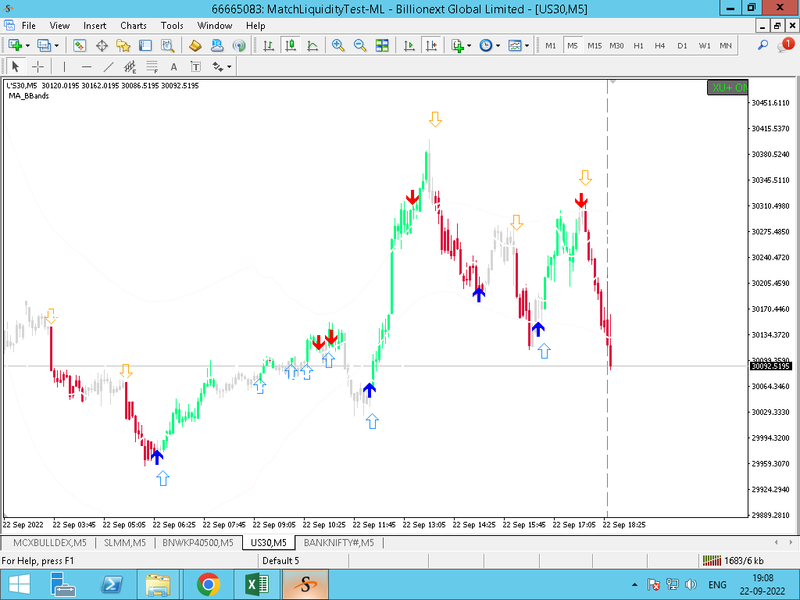Toggle chart shift button
800x600 pixels.
pos(432,45)
